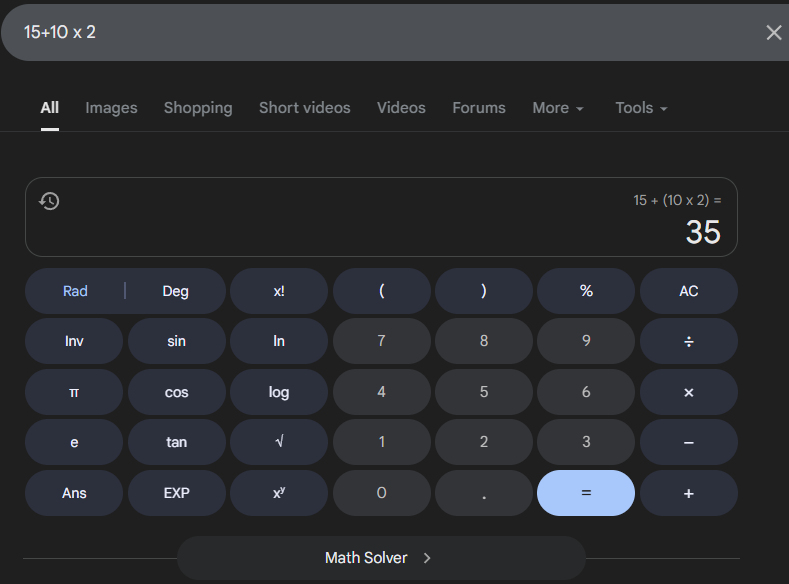Click the number 6 key

[x=586, y=392]
